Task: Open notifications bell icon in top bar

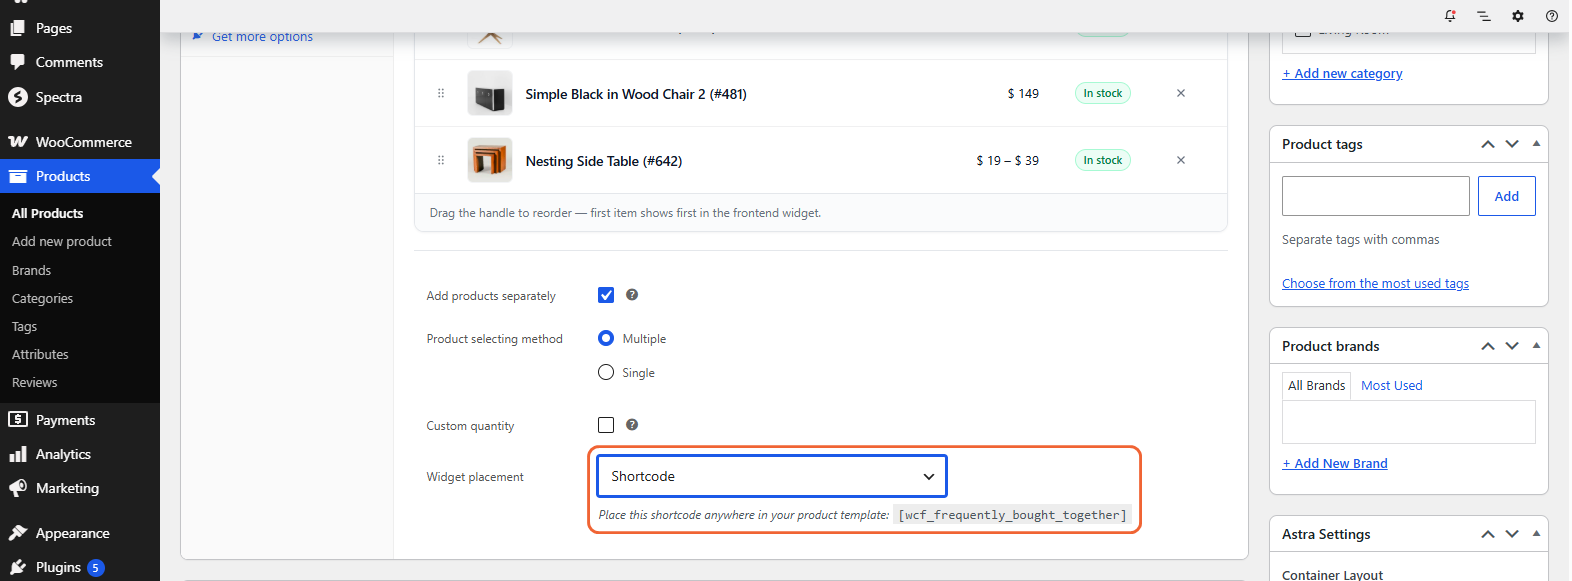Action: click(x=1450, y=16)
